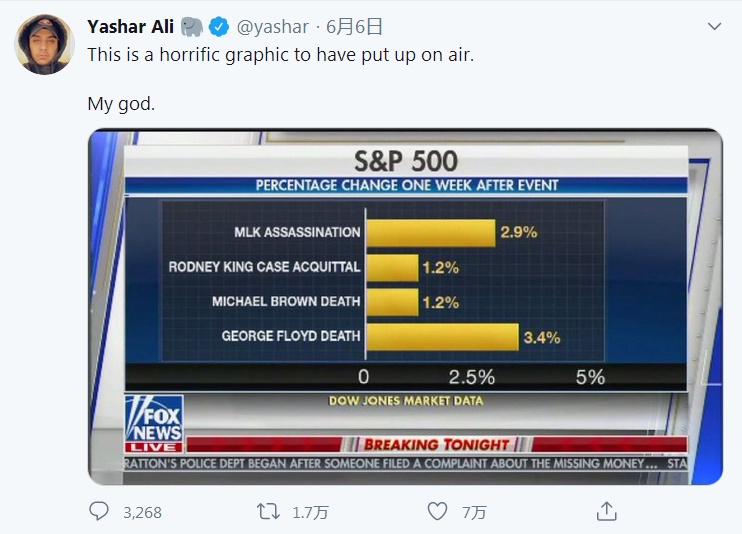This screenshot has height=534, width=742.
Task: Click the George Floyd Death bar
Action: point(442,337)
